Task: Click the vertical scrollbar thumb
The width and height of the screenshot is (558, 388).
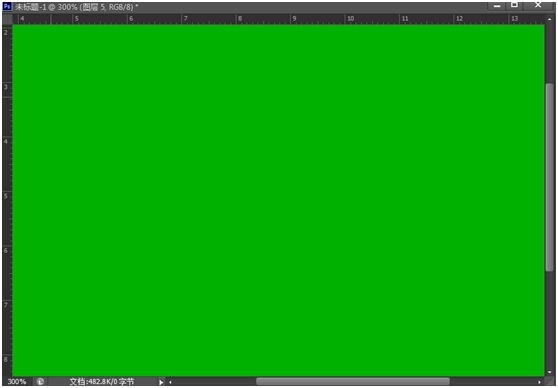Action: [550, 177]
